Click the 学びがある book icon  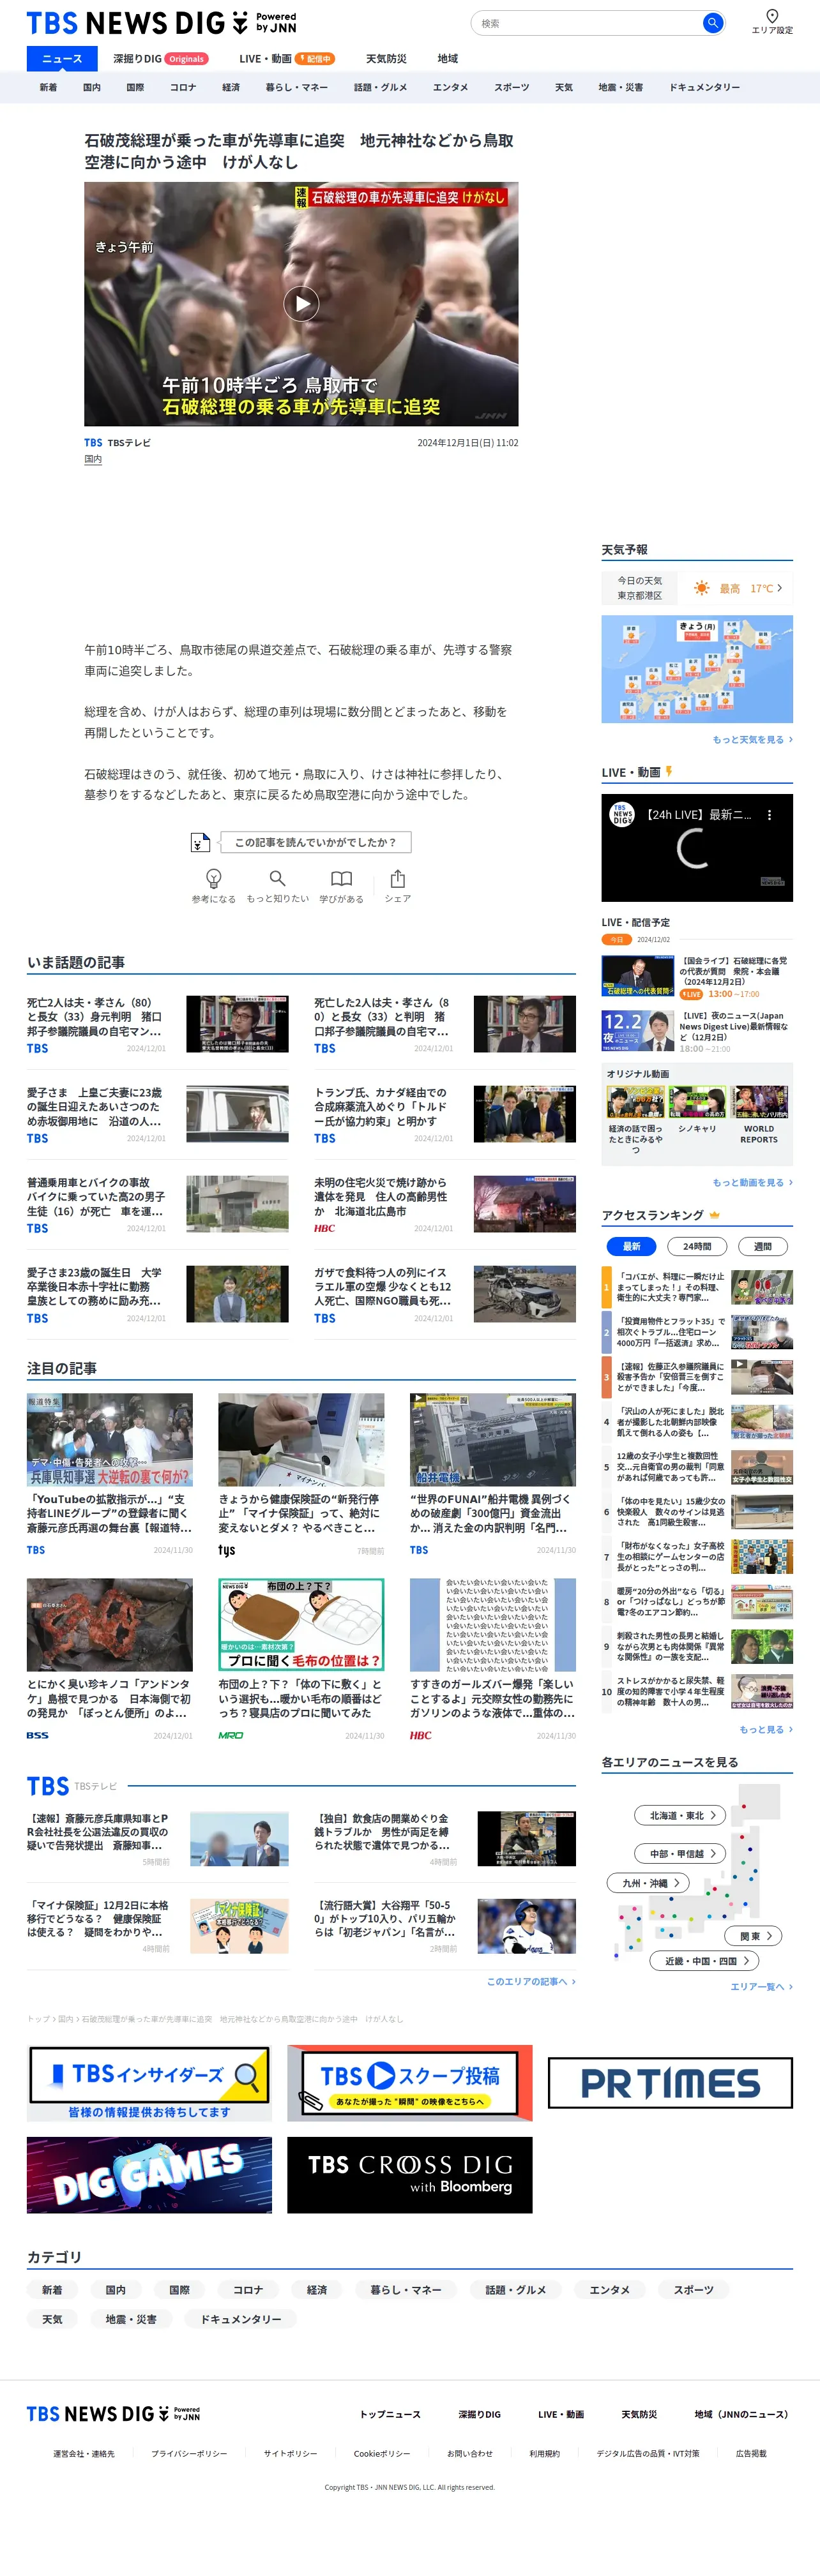pos(341,878)
